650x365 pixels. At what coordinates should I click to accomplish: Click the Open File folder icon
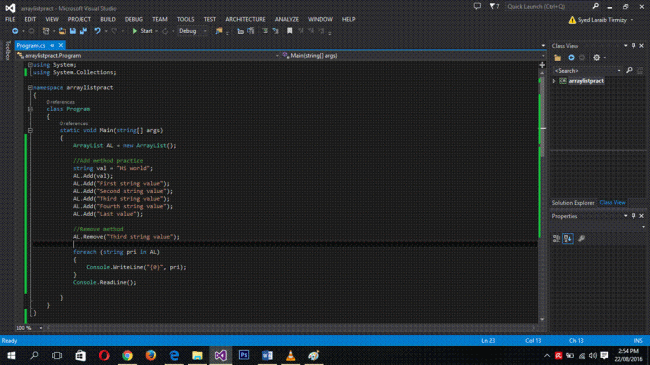point(62,31)
